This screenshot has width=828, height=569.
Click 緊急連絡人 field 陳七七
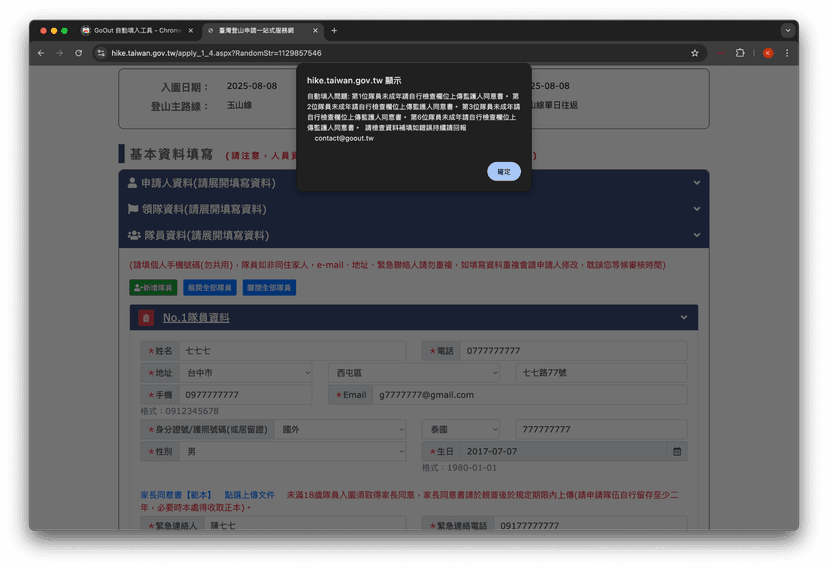click(x=305, y=525)
